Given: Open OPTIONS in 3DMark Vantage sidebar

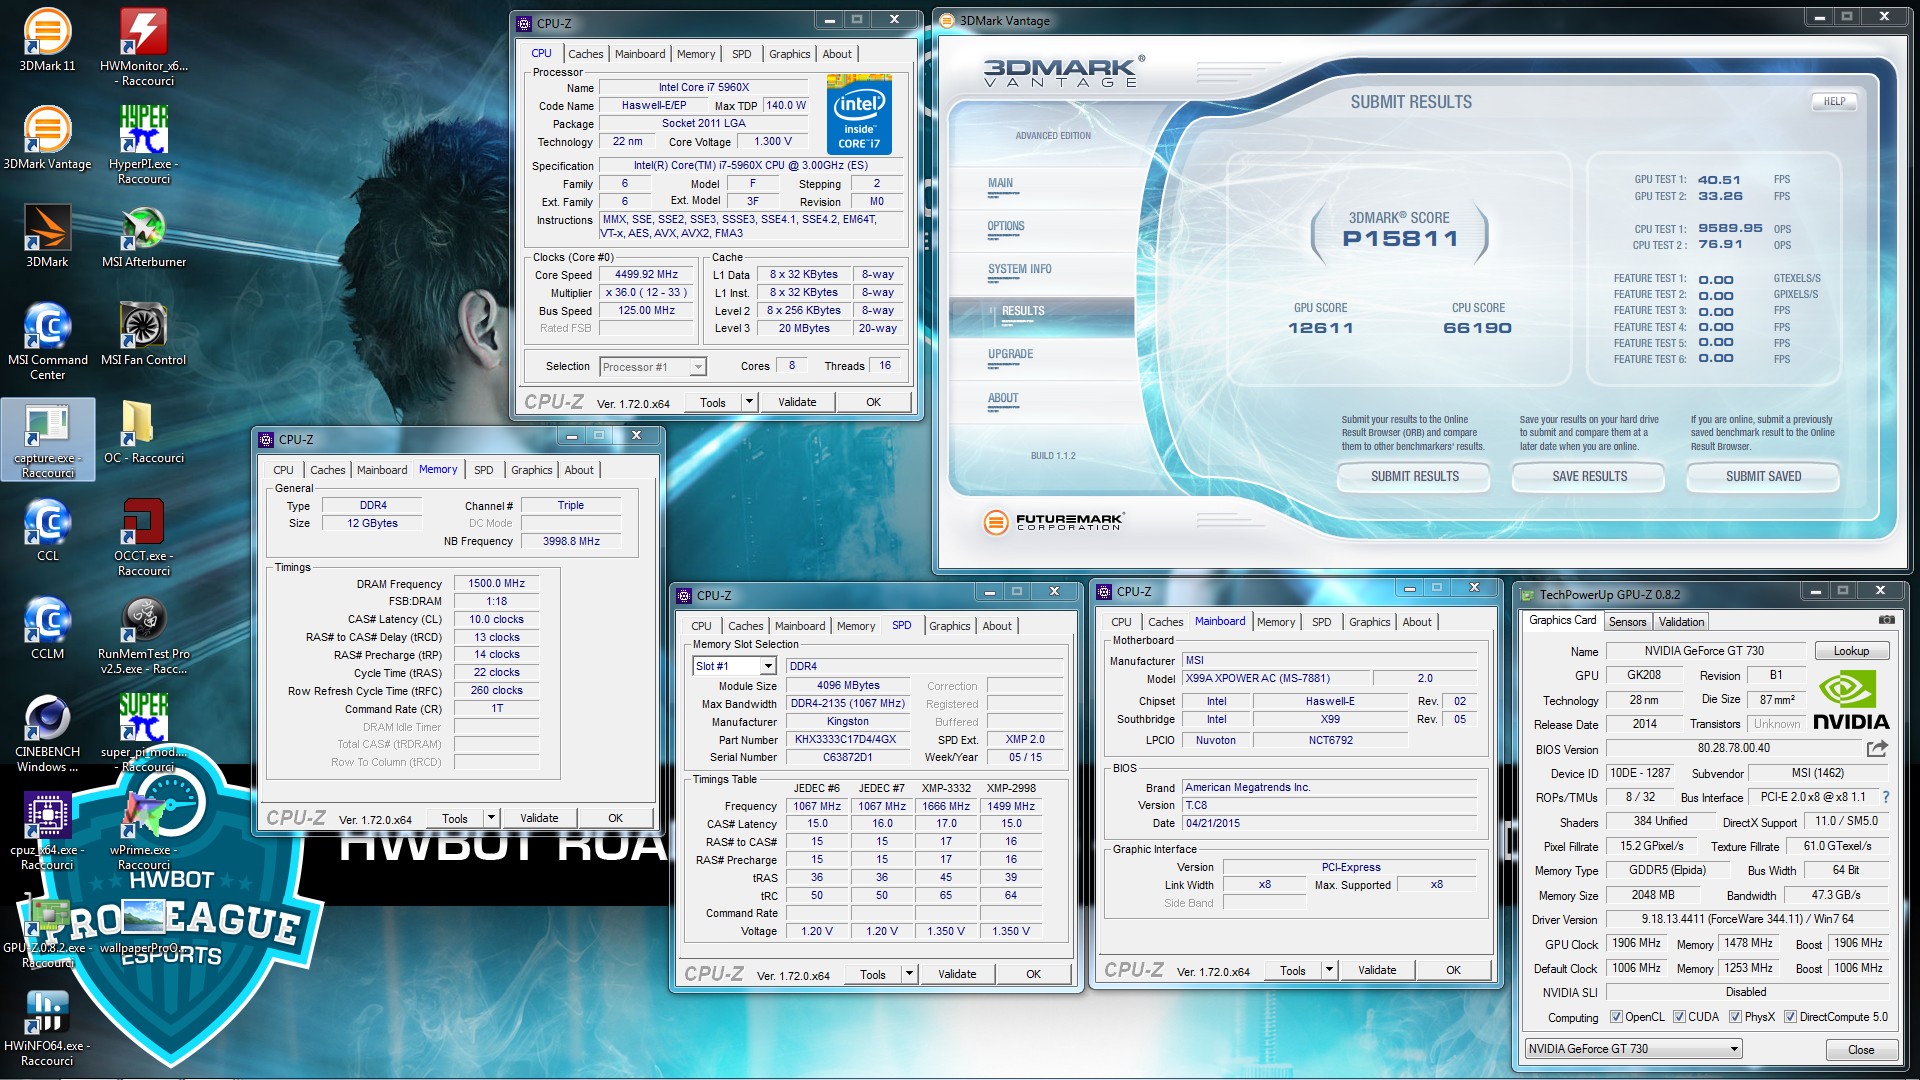Looking at the screenshot, I should pos(1006,227).
